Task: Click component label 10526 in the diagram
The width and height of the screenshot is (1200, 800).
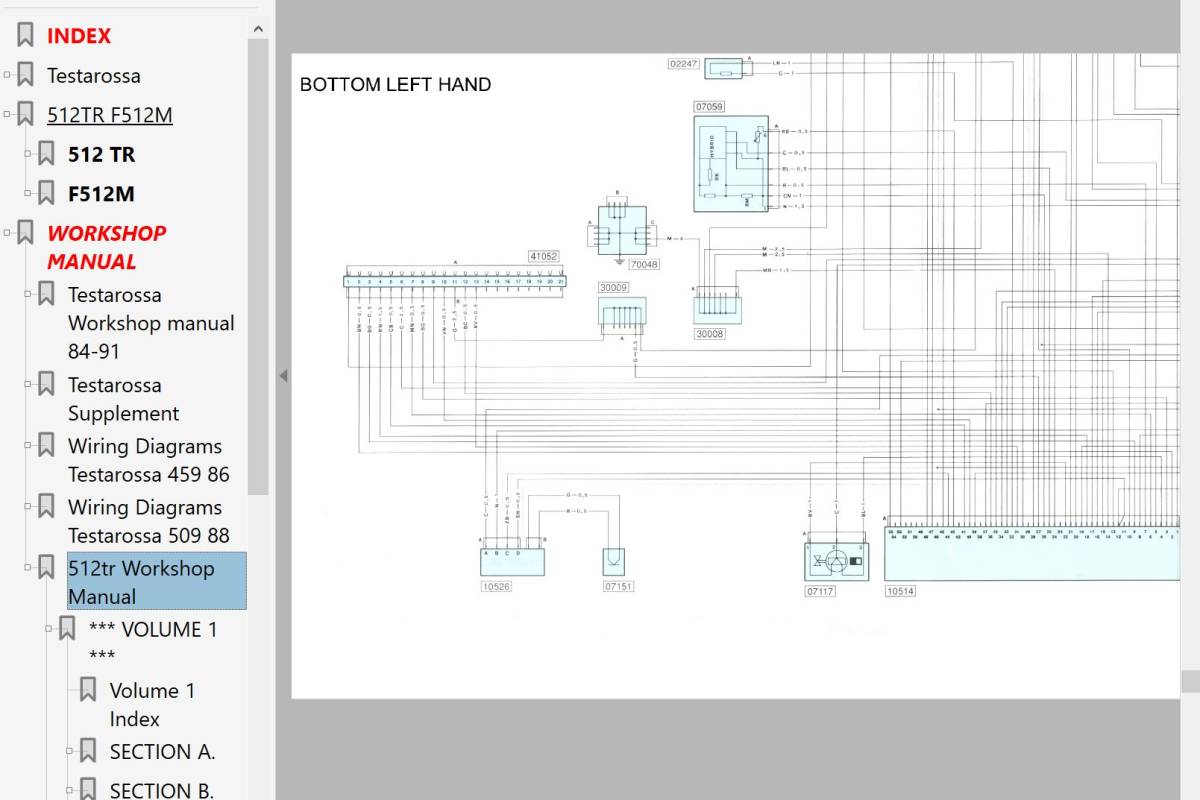Action: tap(496, 587)
